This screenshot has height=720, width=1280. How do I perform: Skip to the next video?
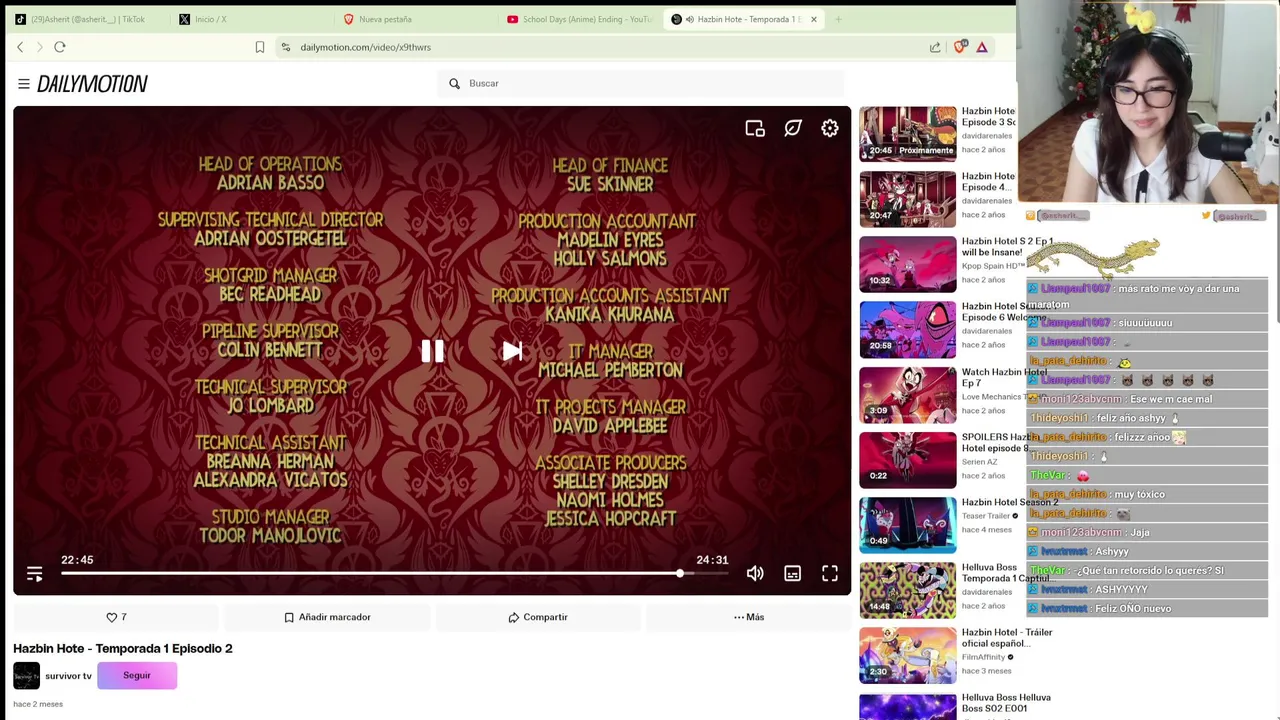pos(512,351)
